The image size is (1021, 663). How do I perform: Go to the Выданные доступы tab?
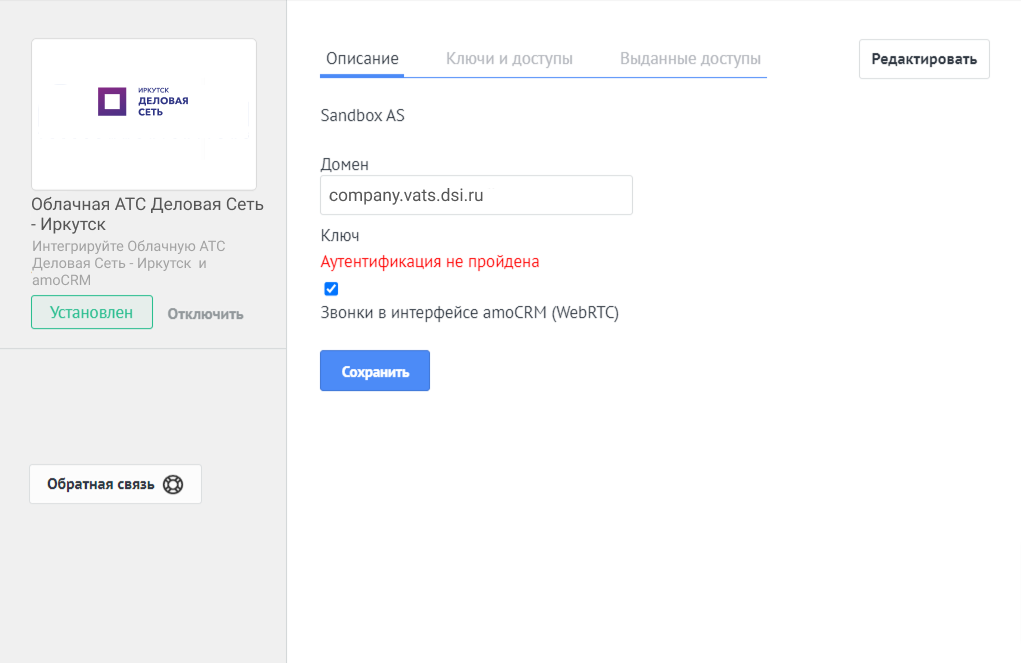click(x=690, y=59)
